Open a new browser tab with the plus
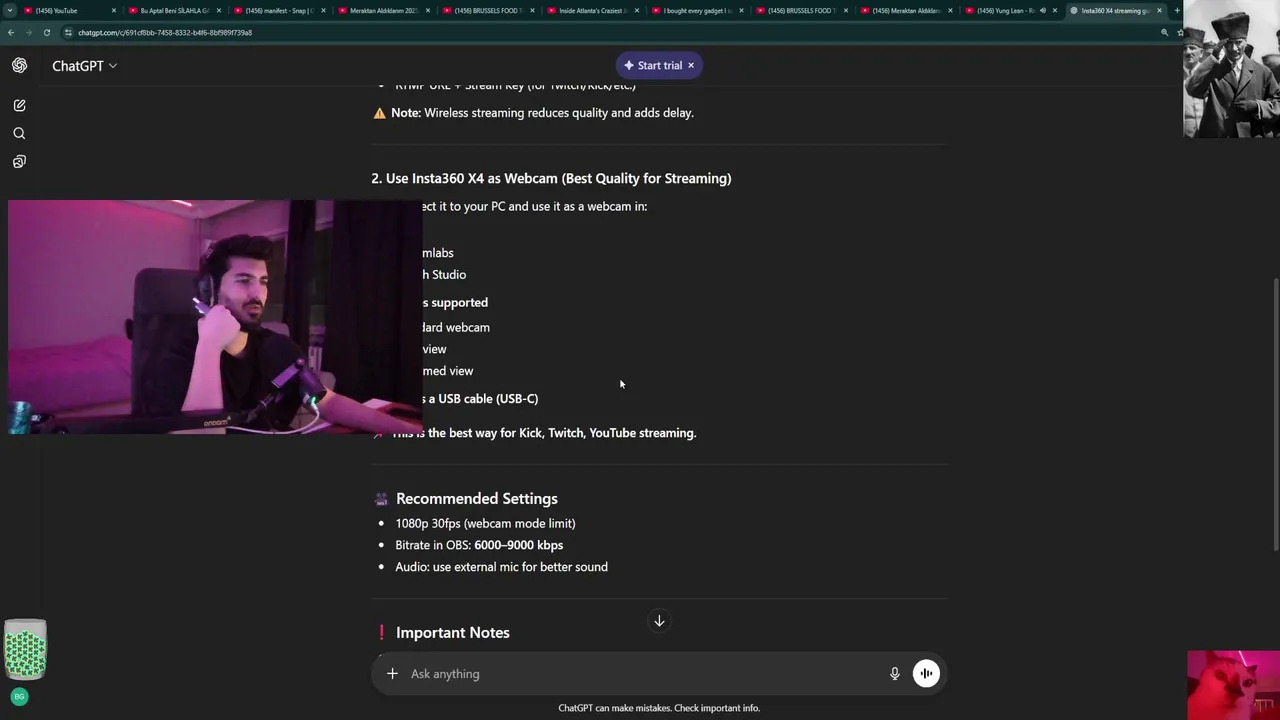The width and height of the screenshot is (1280, 720). tap(1177, 10)
